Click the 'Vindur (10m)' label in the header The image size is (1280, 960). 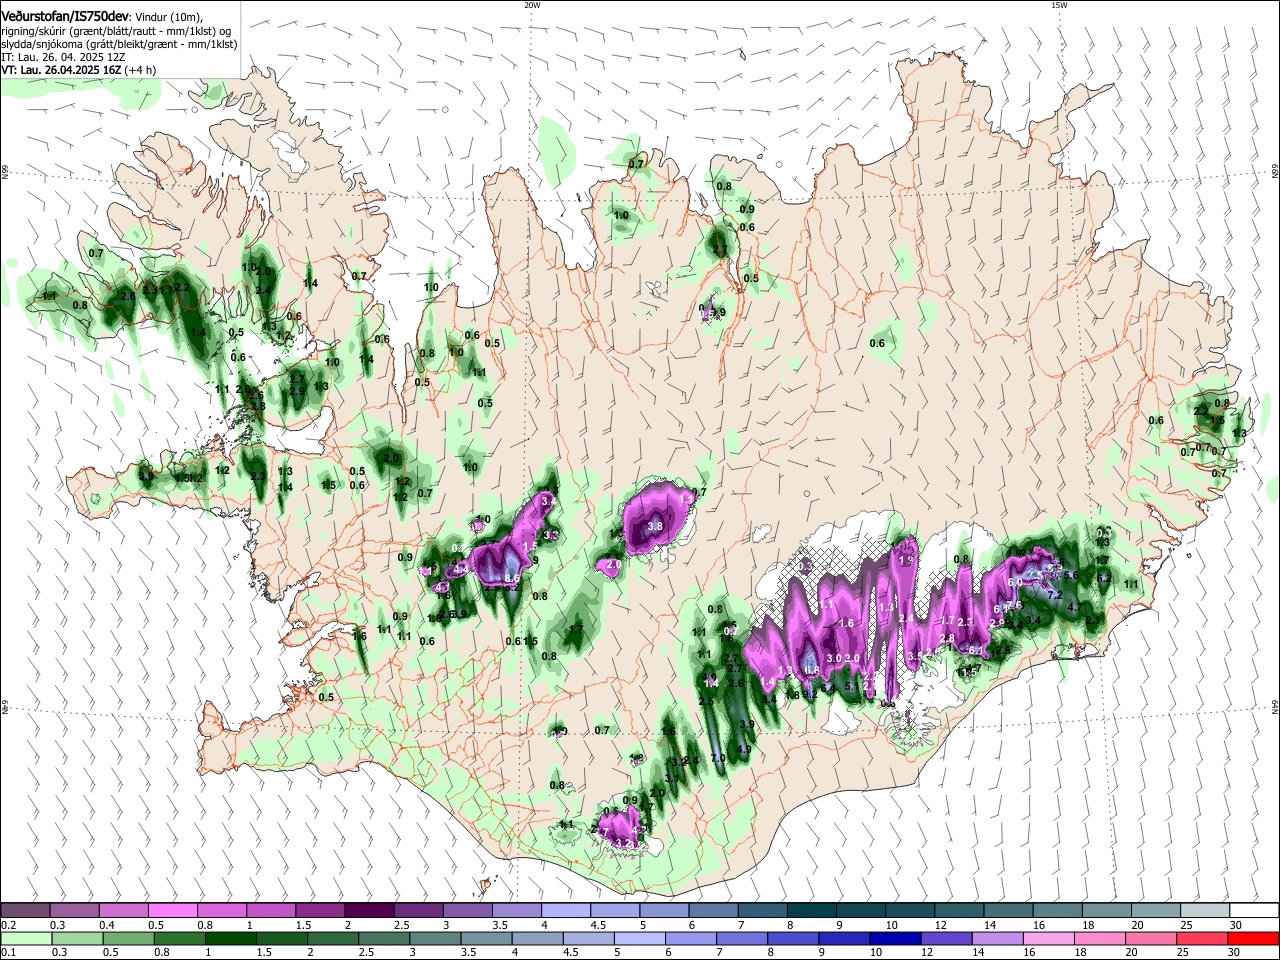tap(168, 16)
